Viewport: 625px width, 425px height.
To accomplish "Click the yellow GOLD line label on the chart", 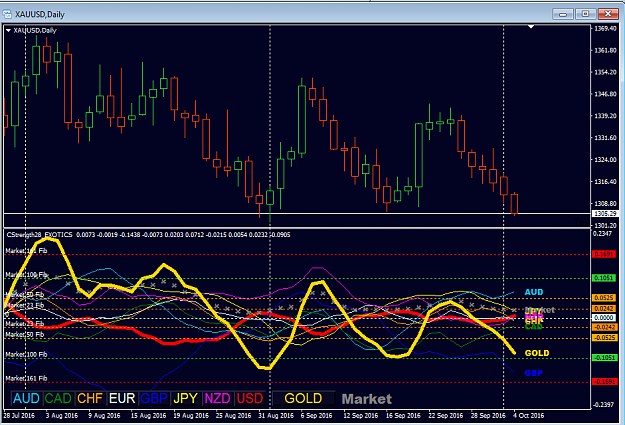I will pos(537,353).
